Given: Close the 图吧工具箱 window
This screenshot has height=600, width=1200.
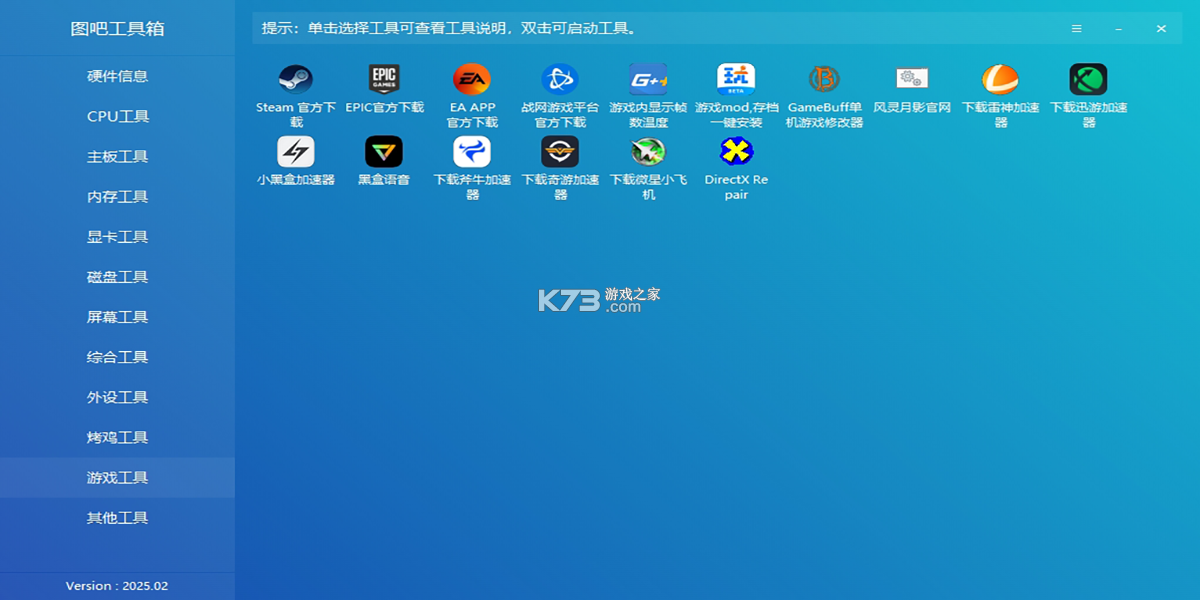Looking at the screenshot, I should (1161, 28).
